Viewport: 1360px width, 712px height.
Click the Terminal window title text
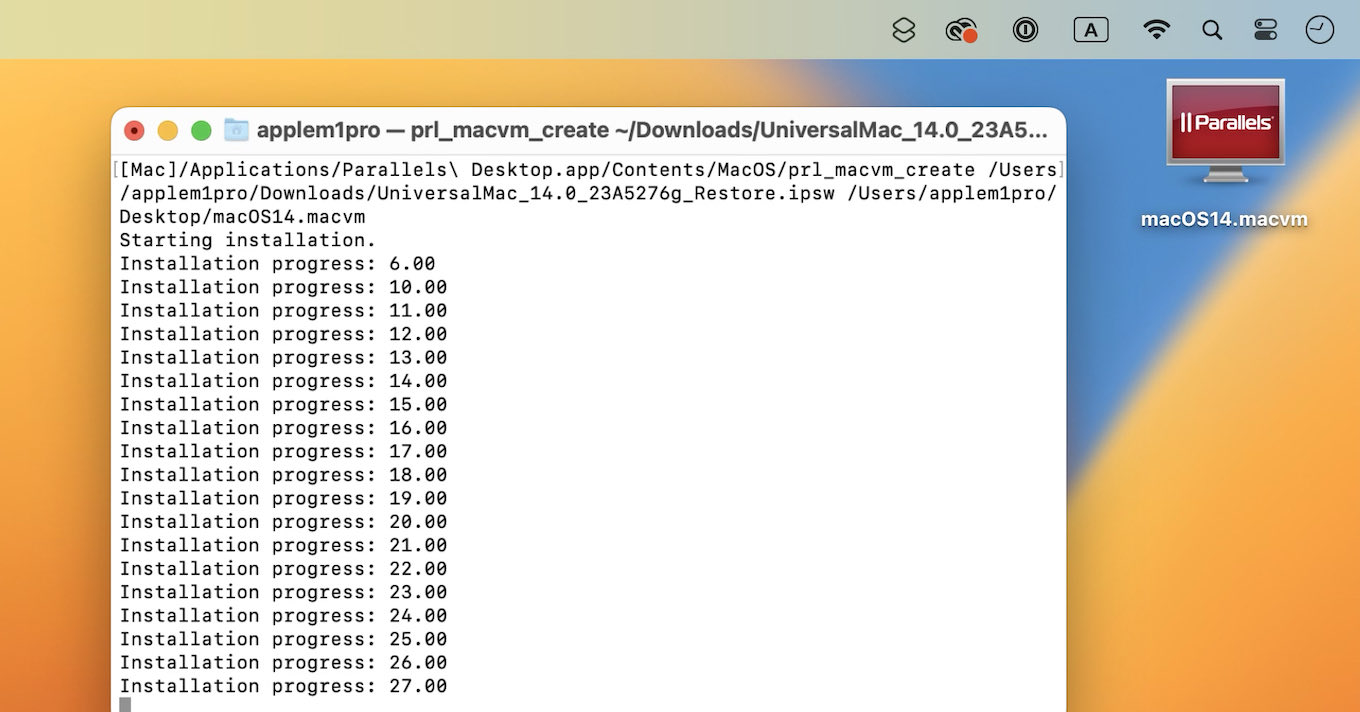[x=650, y=129]
